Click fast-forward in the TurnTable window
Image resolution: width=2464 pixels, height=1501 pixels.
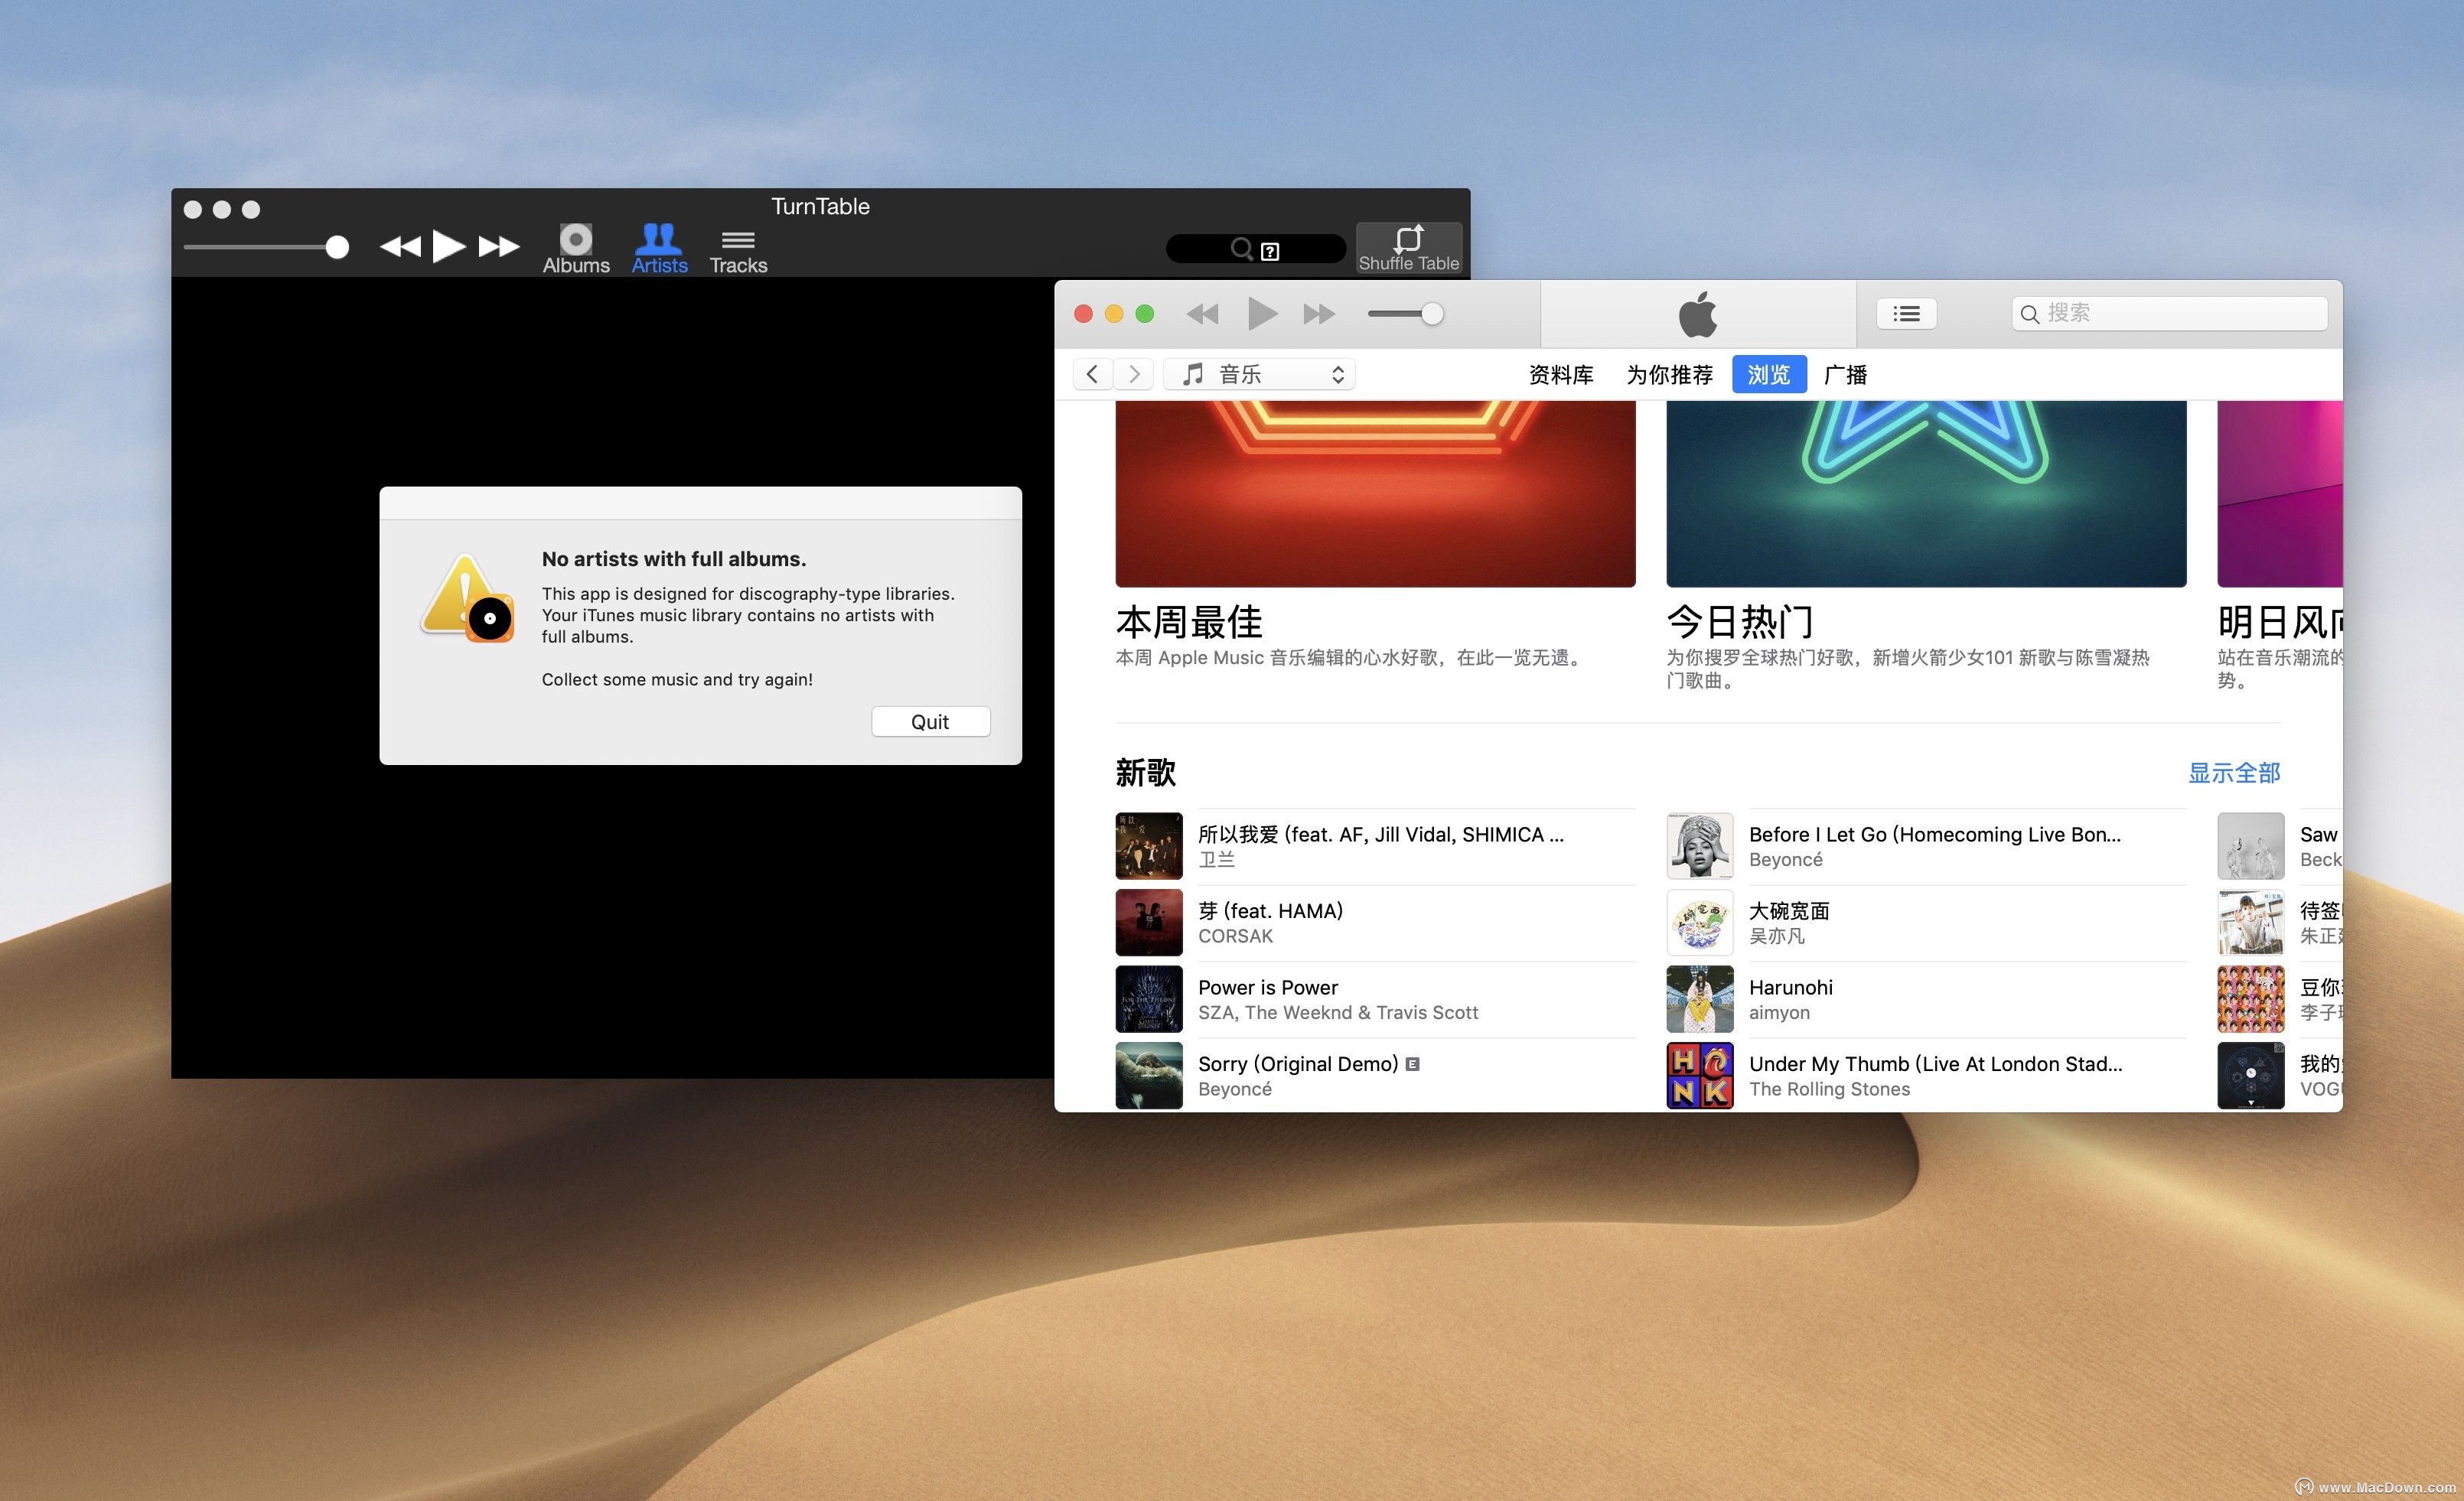click(x=498, y=246)
